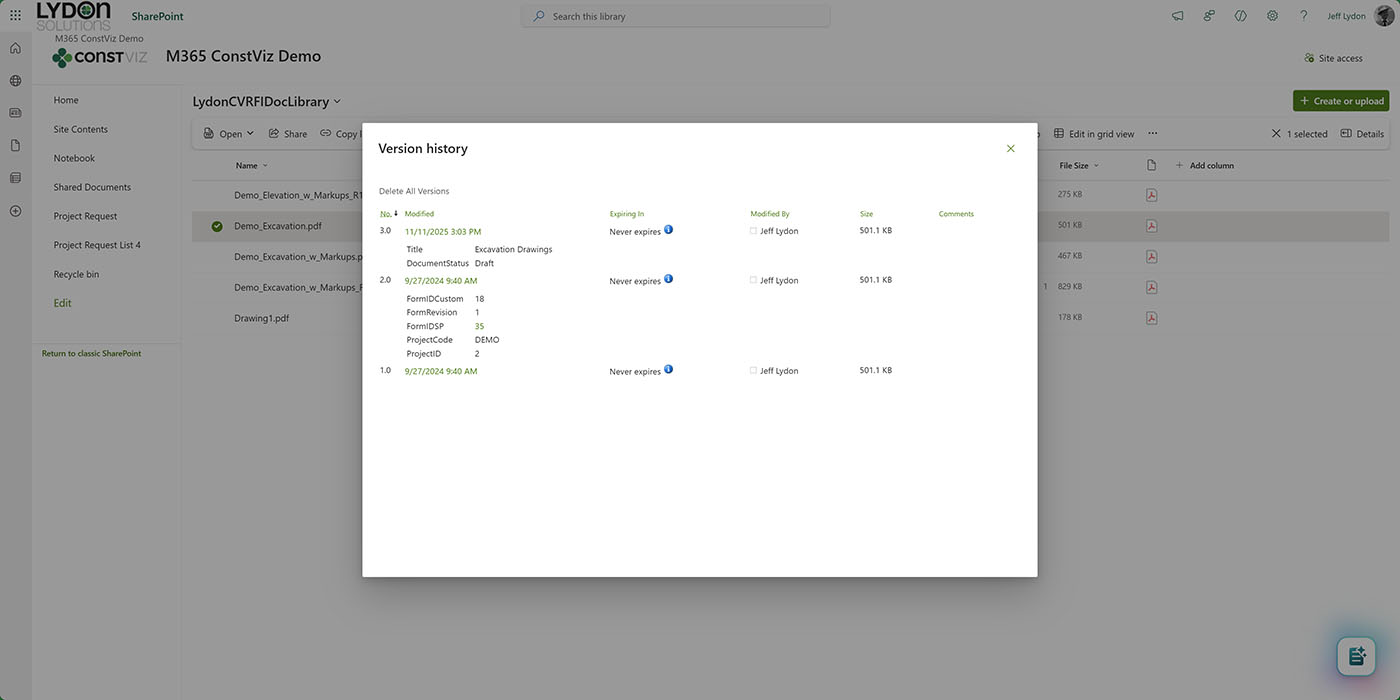The width and height of the screenshot is (1400, 700).
Task: Click the globe icon in left rail
Action: pos(15,81)
